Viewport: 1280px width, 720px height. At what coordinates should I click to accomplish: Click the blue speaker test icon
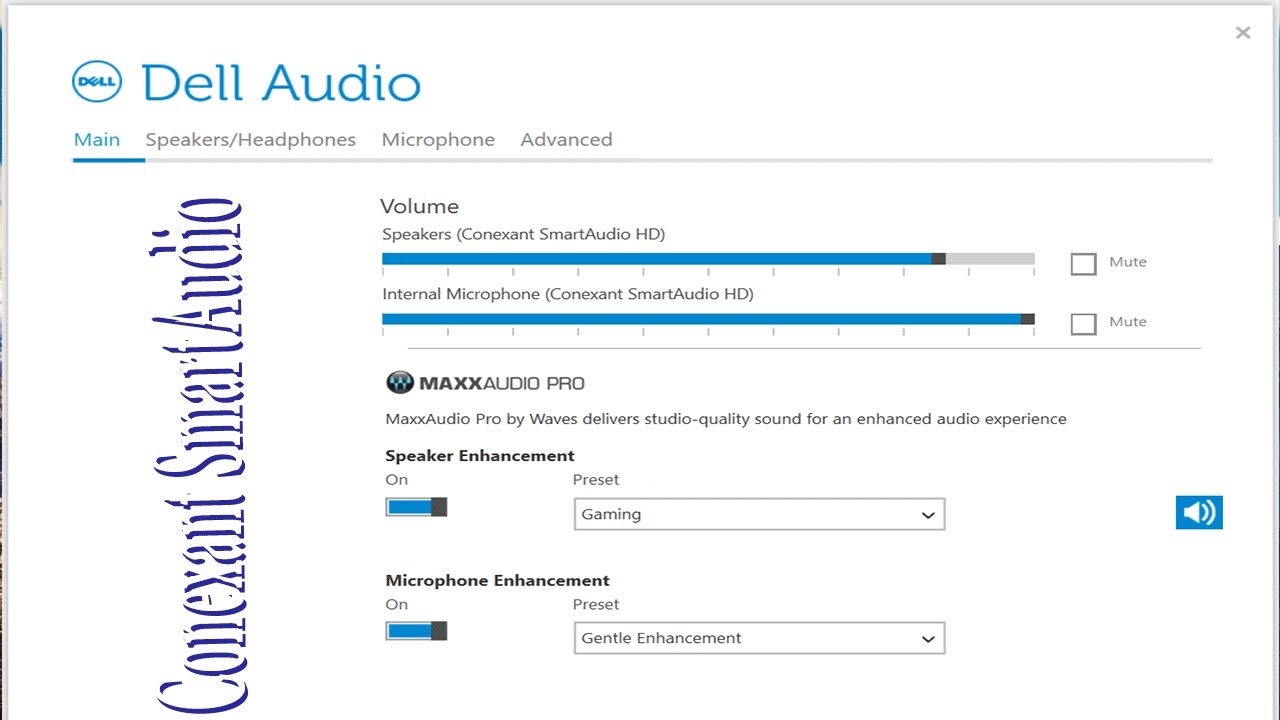(x=1199, y=513)
